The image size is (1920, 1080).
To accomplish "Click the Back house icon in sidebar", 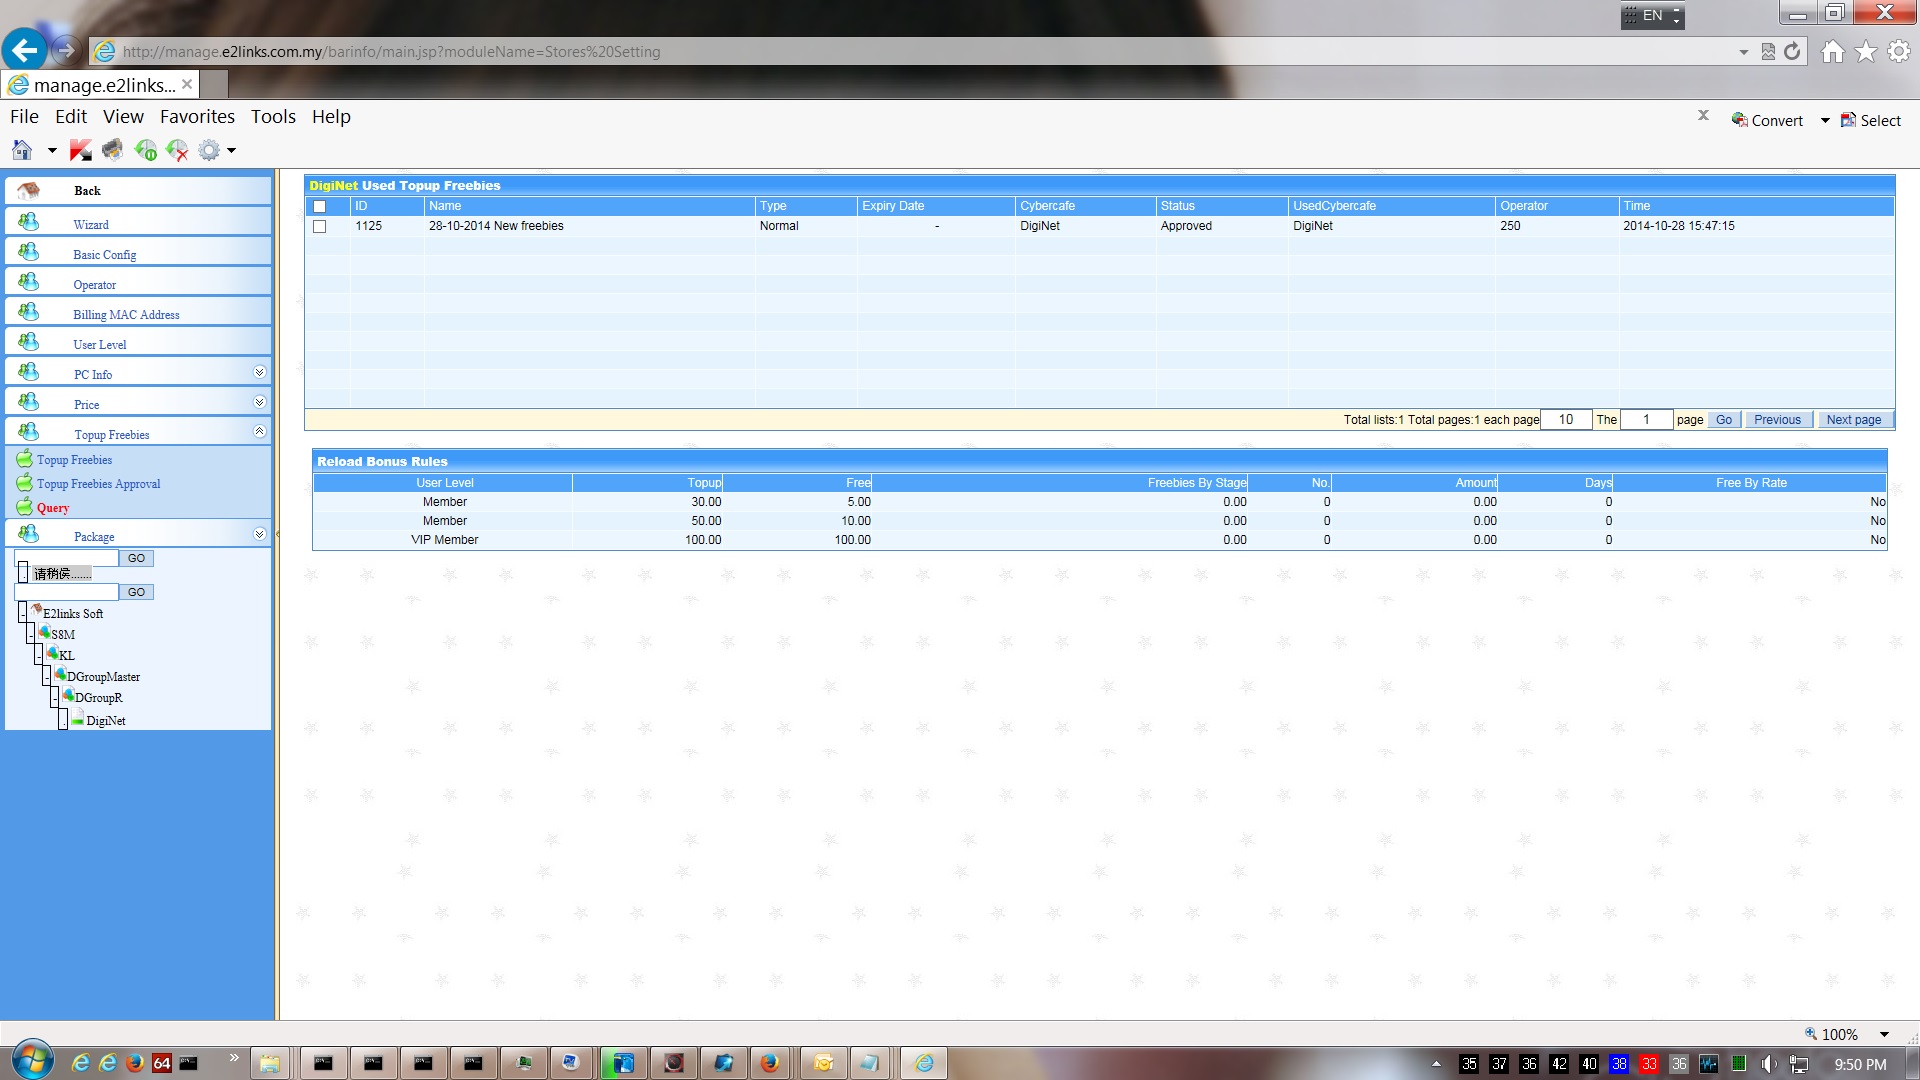I will [29, 190].
